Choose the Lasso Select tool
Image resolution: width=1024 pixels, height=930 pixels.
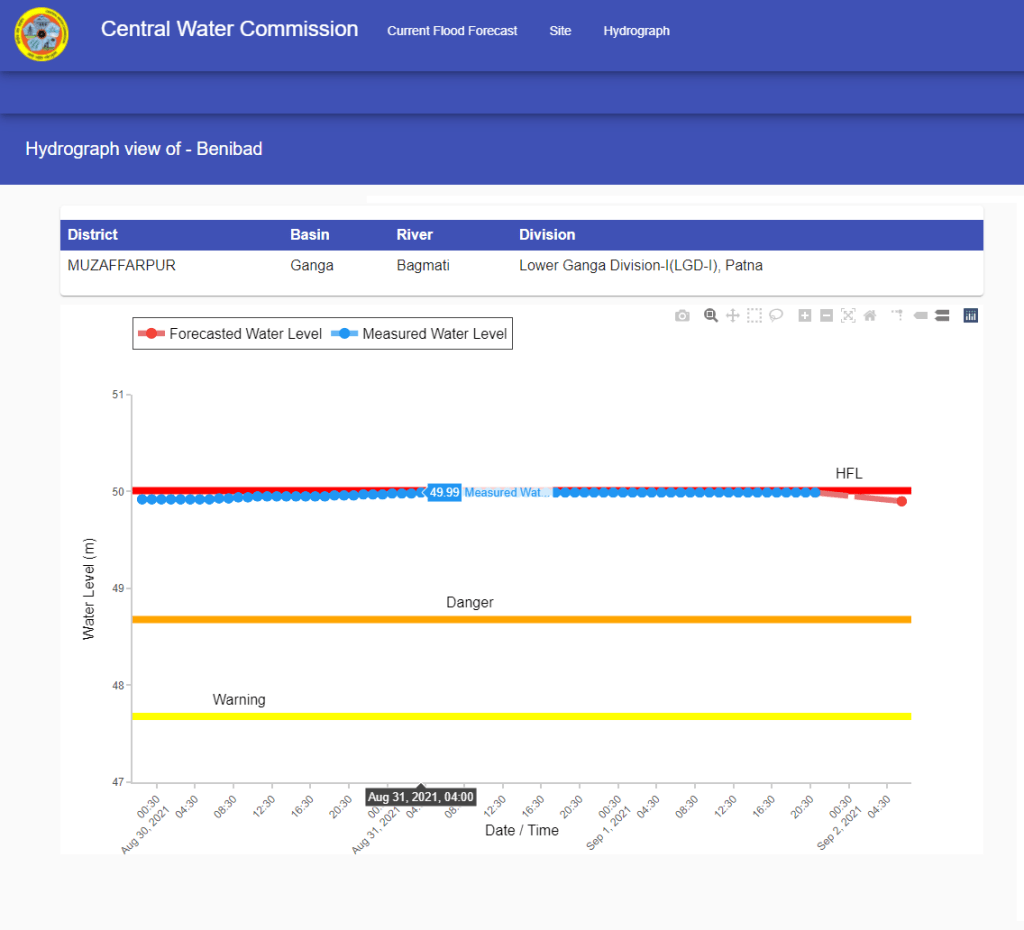pos(776,316)
